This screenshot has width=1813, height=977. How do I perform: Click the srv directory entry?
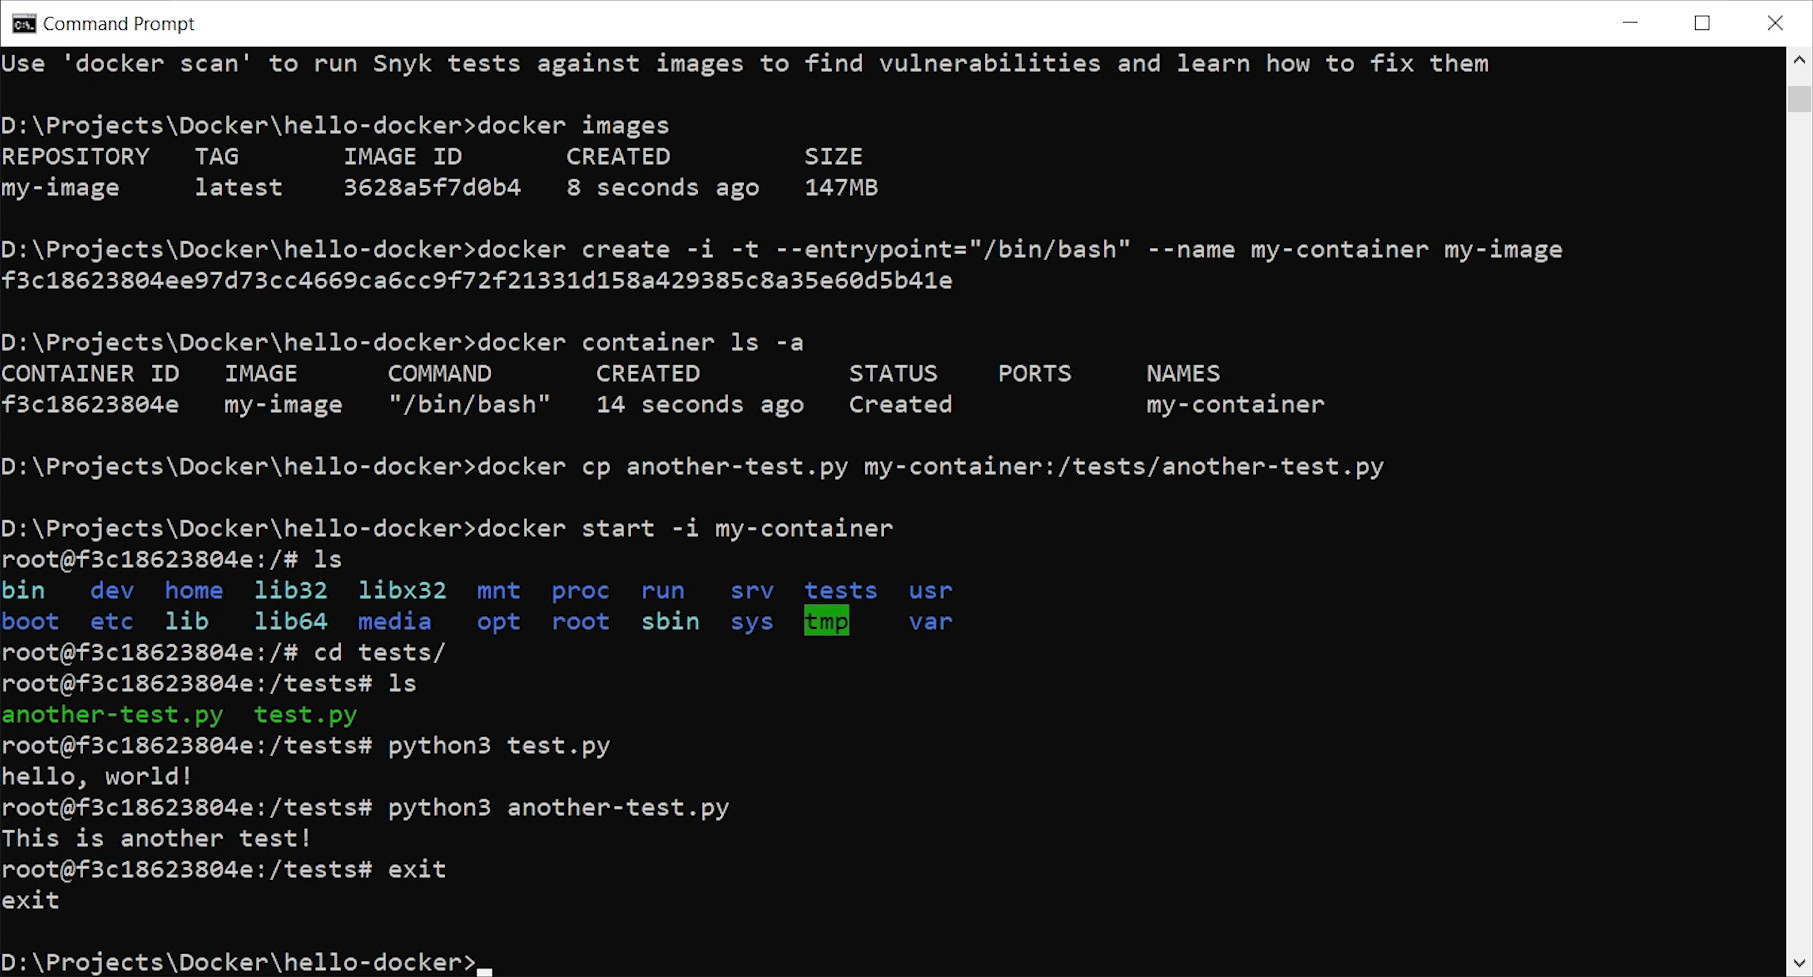[x=751, y=590]
